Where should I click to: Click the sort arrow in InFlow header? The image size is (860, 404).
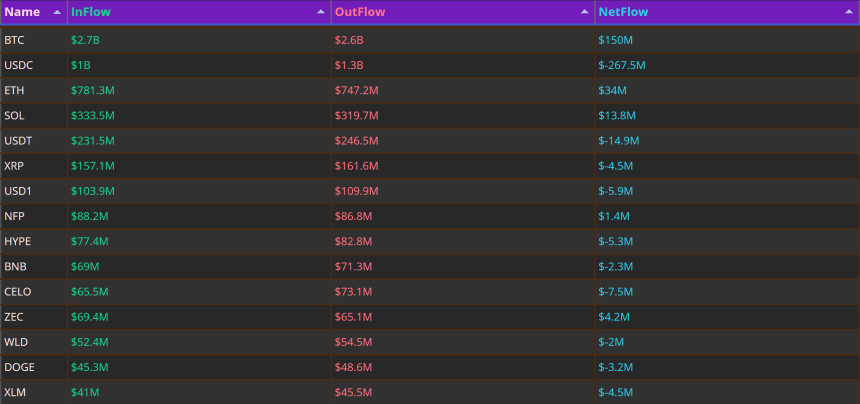click(321, 12)
